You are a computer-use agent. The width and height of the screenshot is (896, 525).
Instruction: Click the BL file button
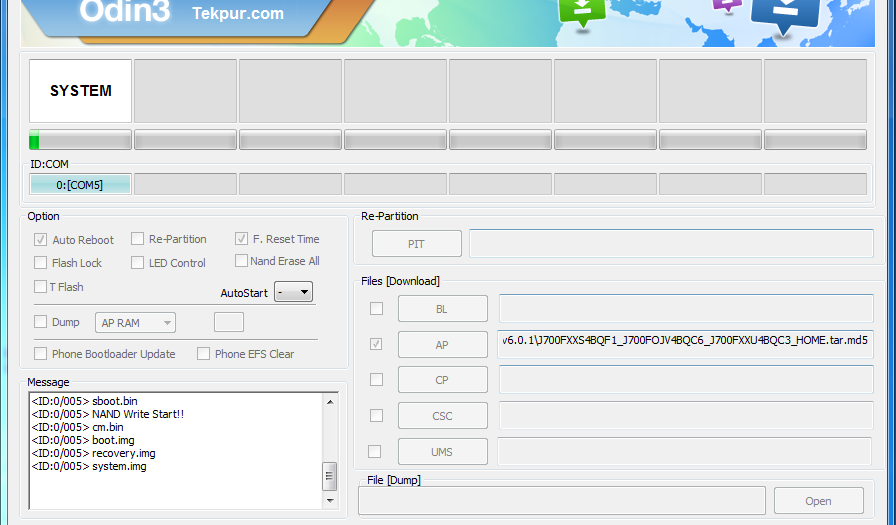click(x=443, y=308)
